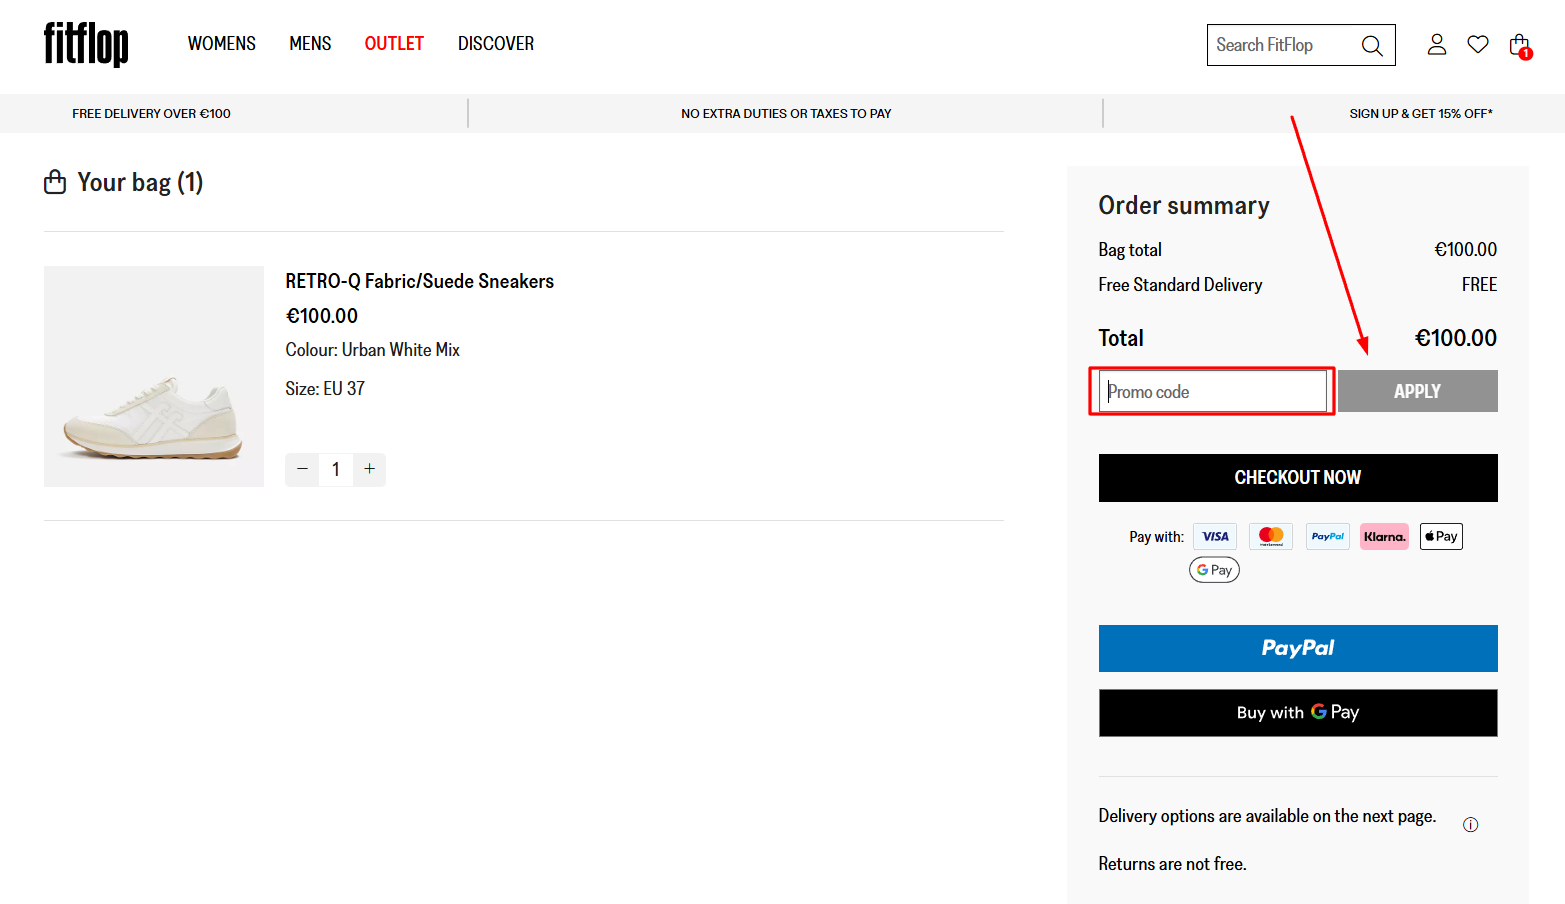
Task: Select the Visa payment icon
Action: pos(1214,536)
